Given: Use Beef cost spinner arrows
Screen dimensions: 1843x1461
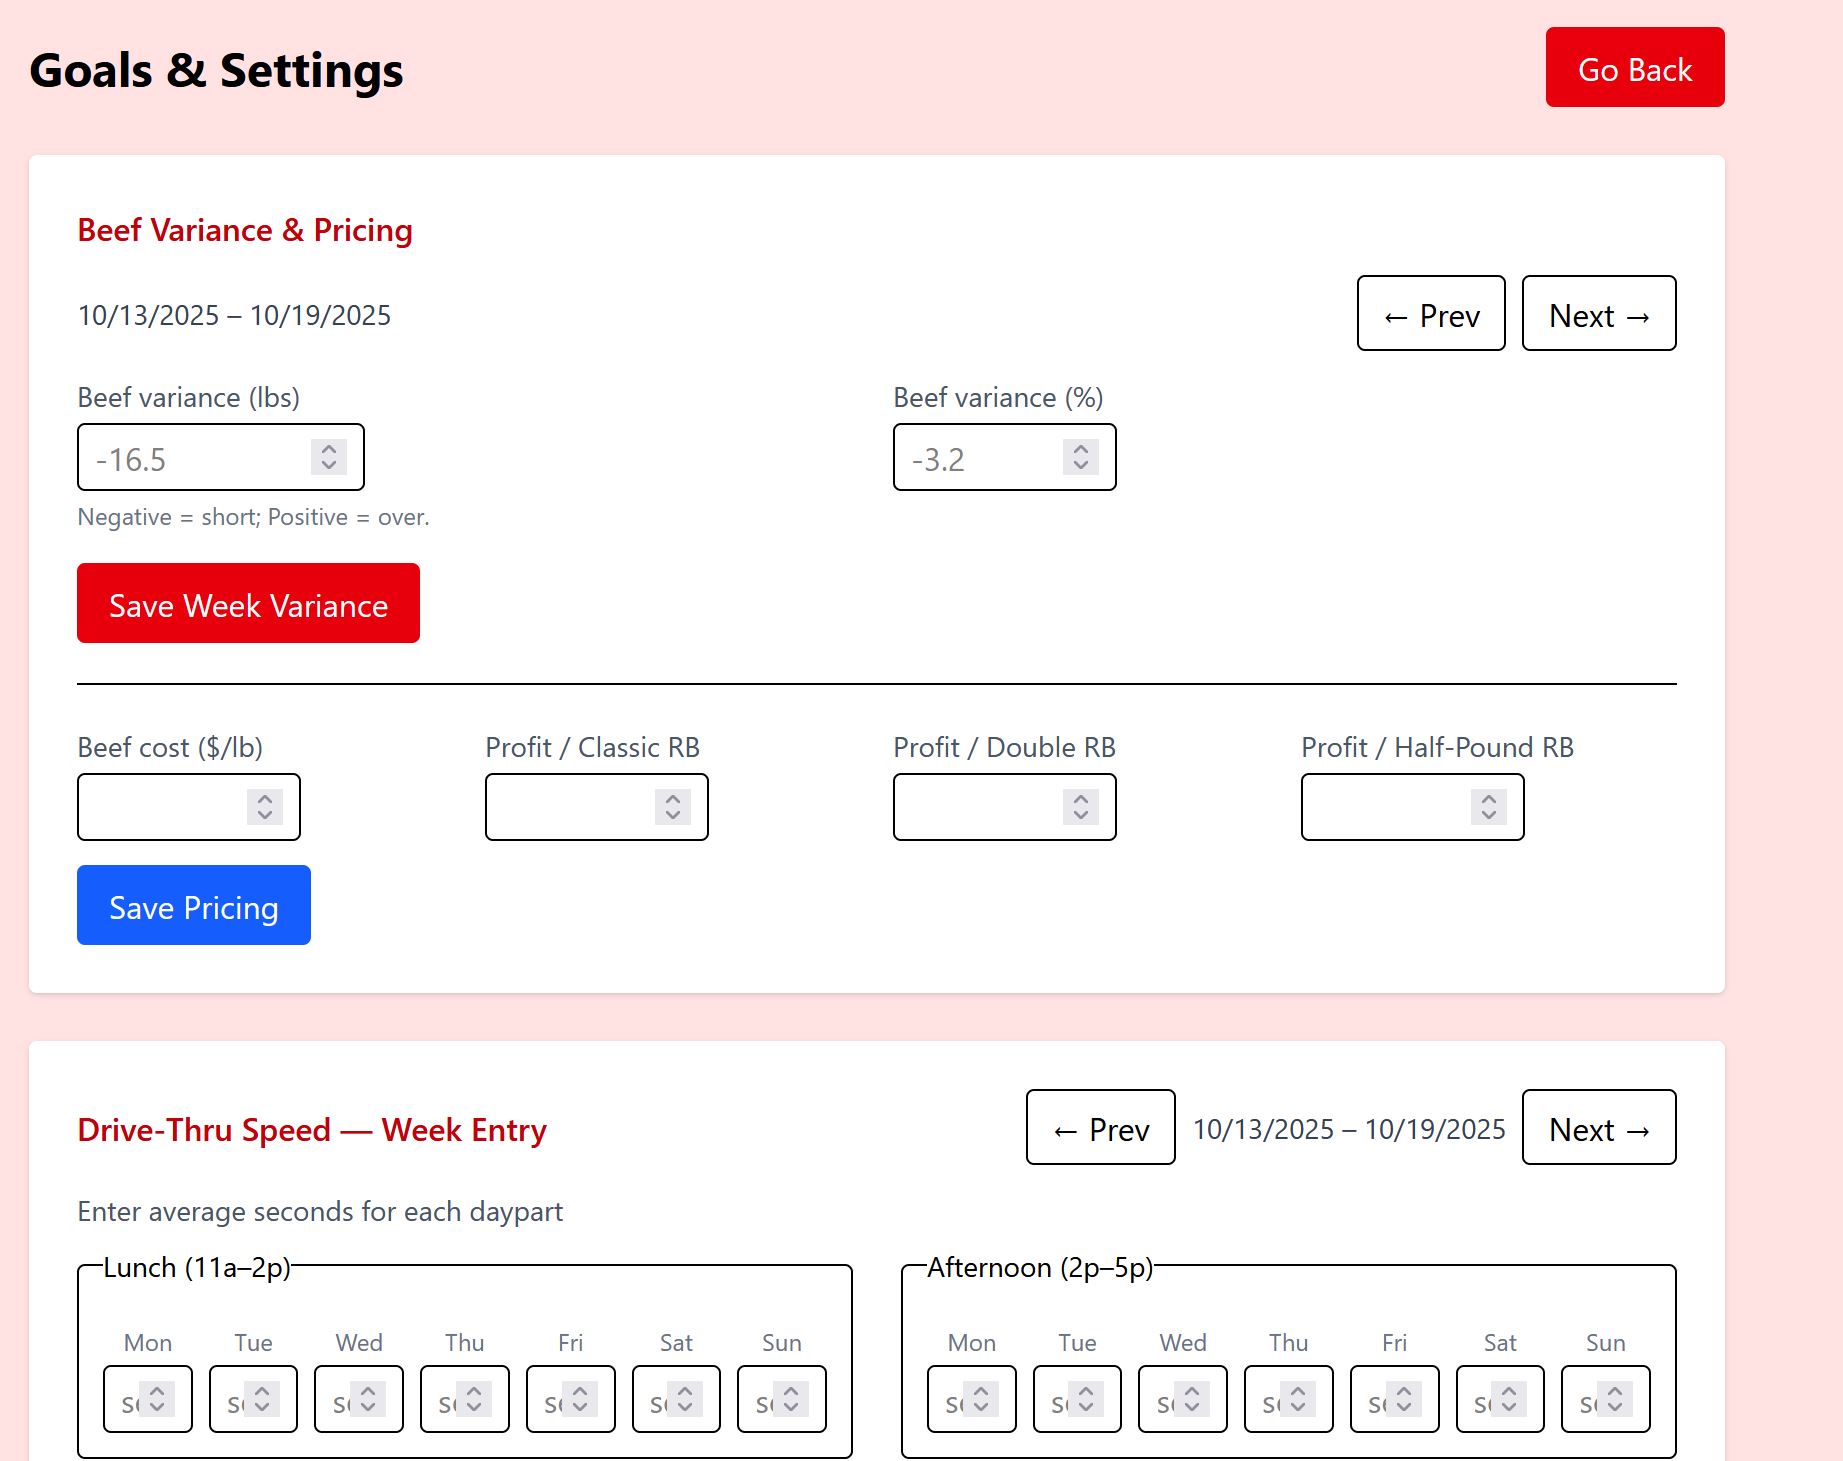Looking at the screenshot, I should [x=265, y=807].
